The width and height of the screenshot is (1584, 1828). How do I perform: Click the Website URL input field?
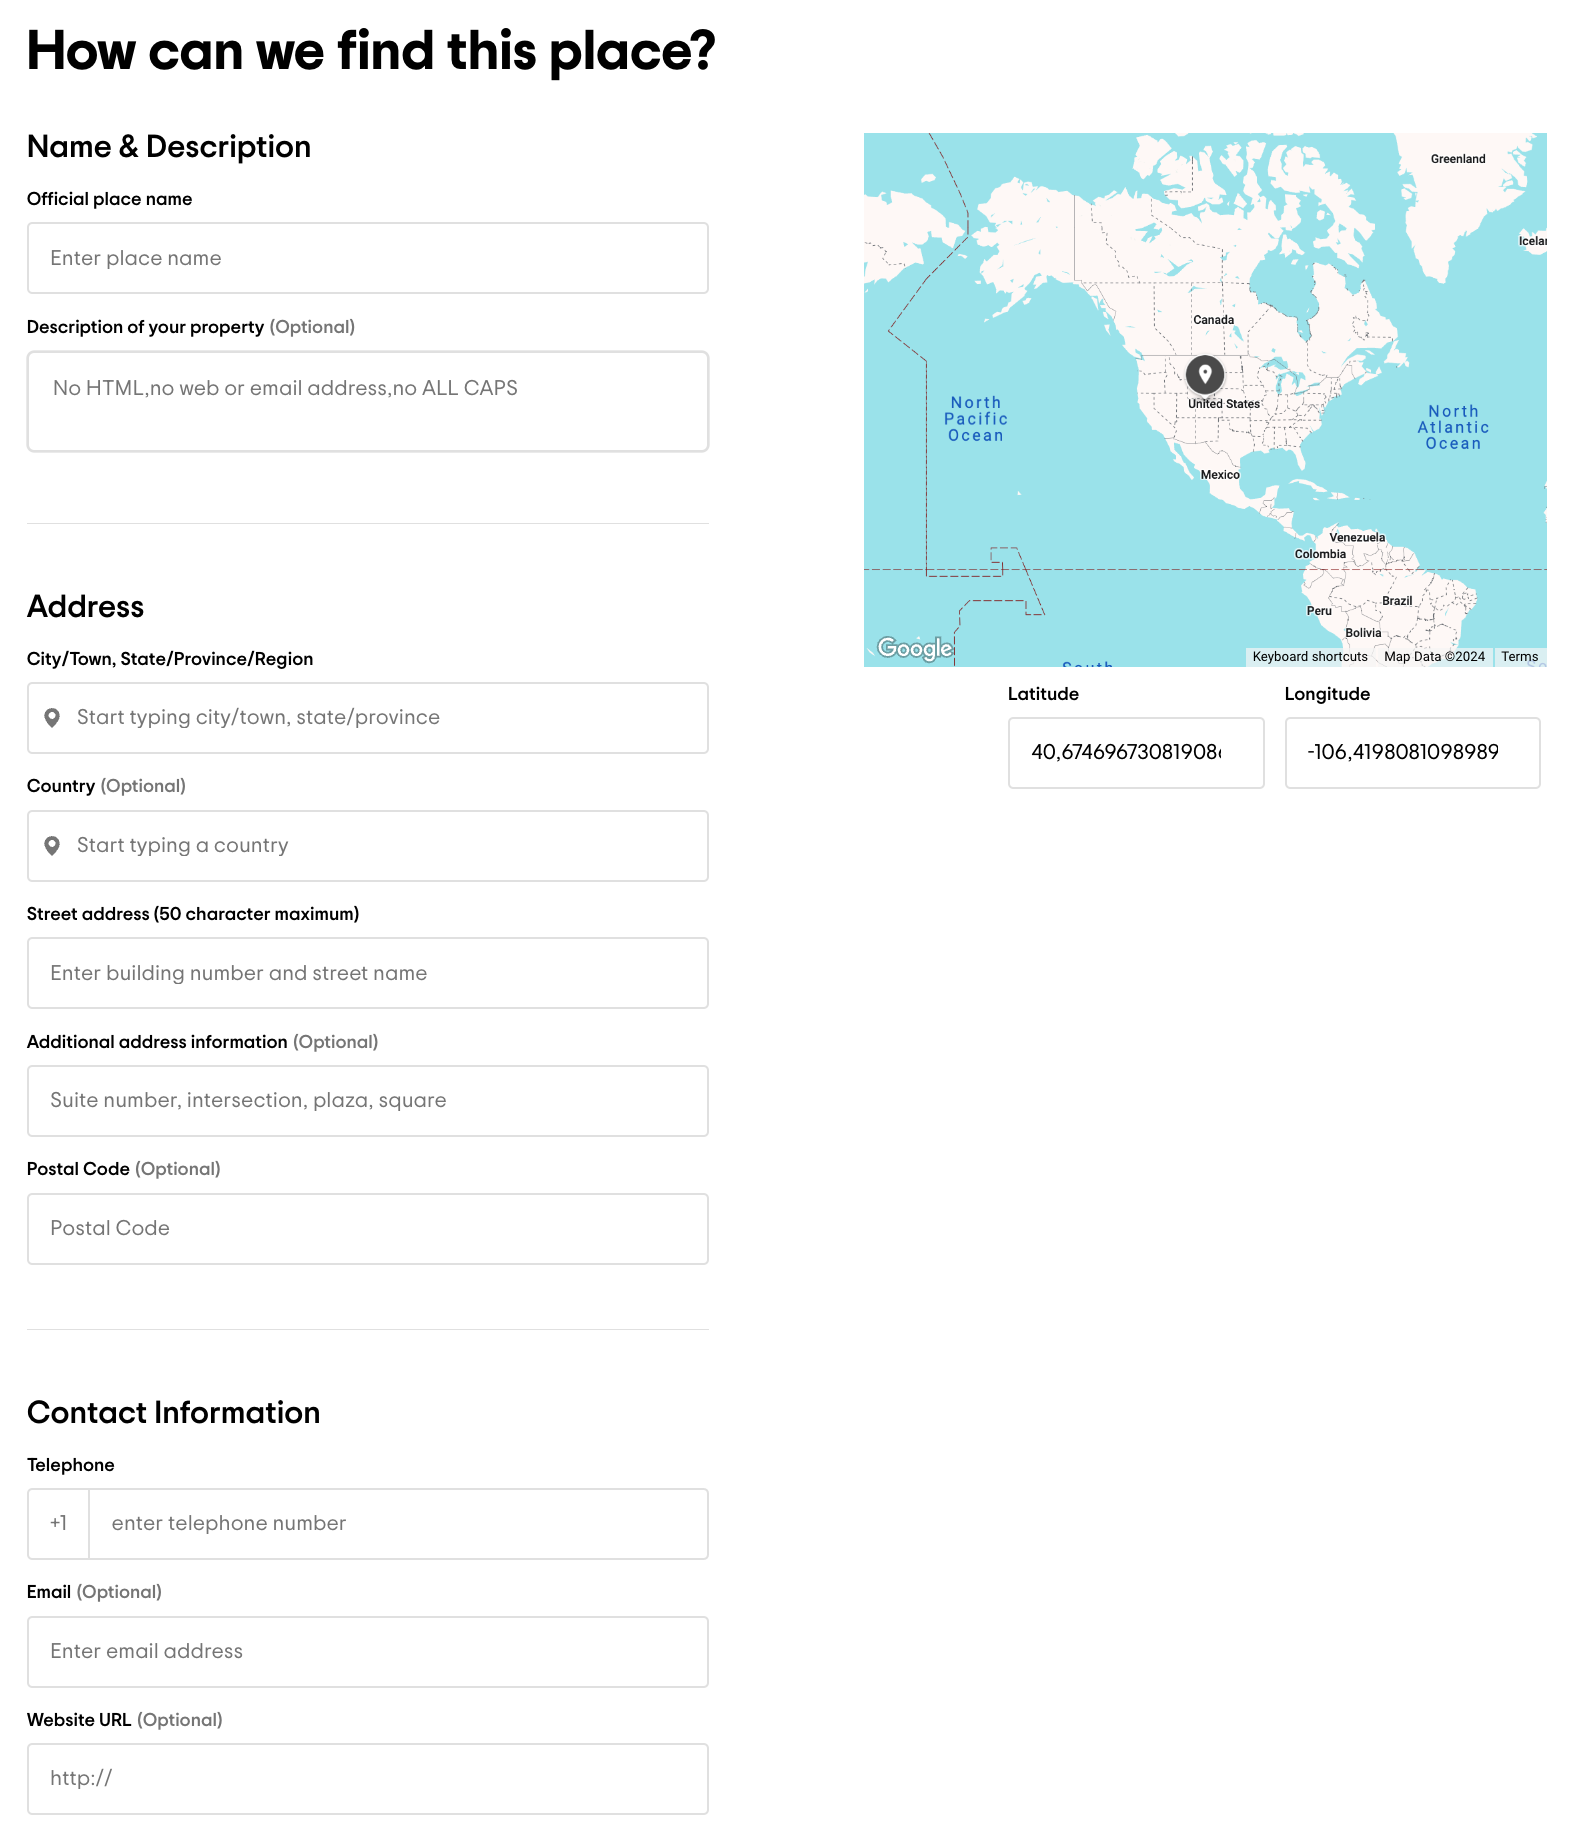click(367, 1779)
